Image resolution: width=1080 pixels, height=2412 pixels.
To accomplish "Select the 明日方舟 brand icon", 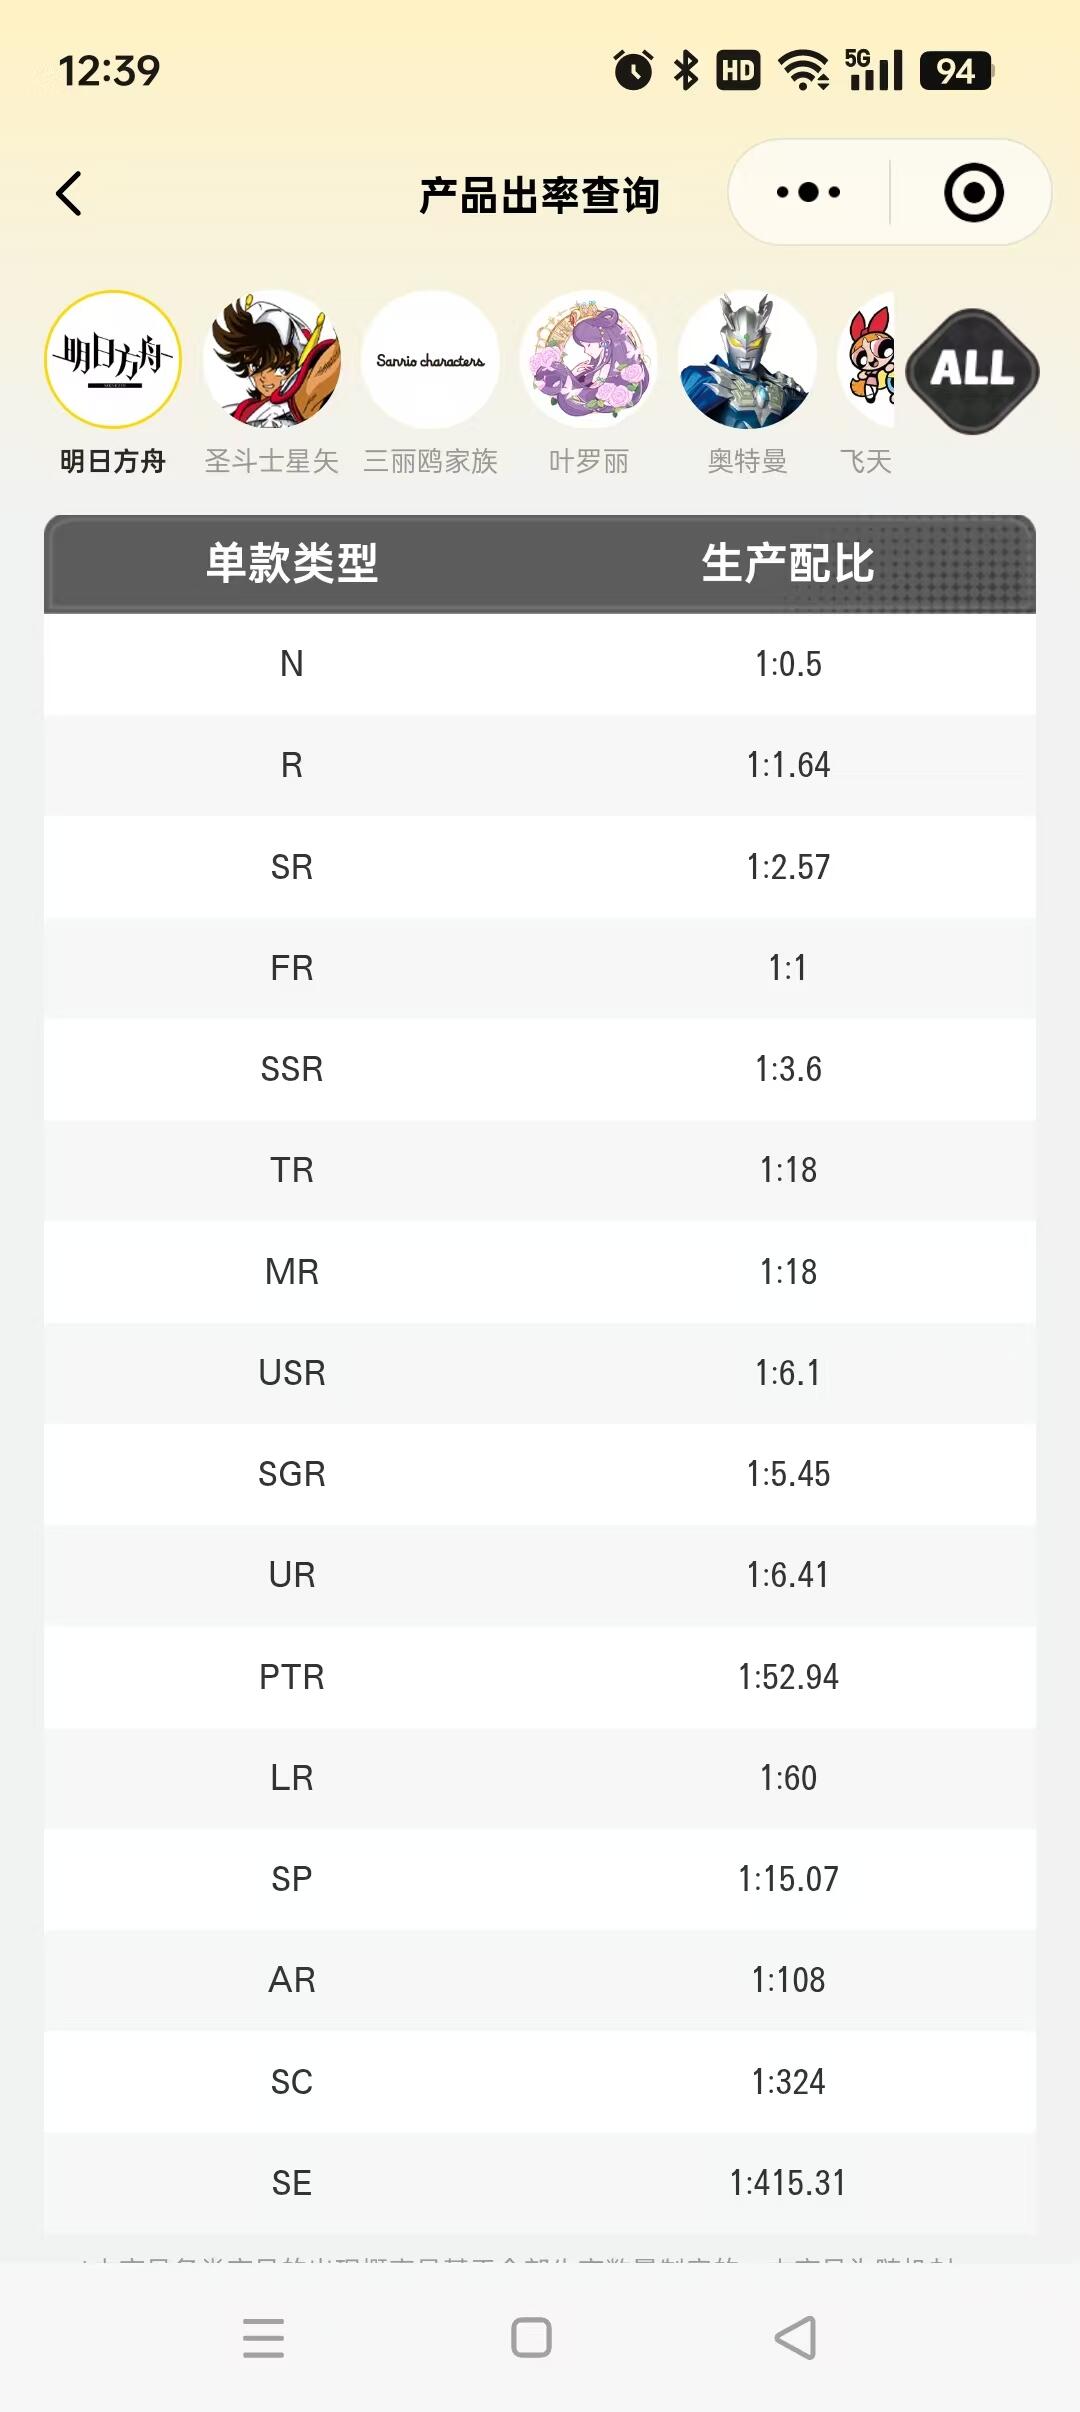I will (113, 360).
